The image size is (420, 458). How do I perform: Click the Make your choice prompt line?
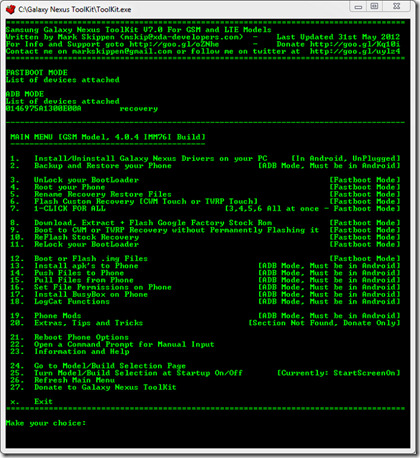(46, 423)
